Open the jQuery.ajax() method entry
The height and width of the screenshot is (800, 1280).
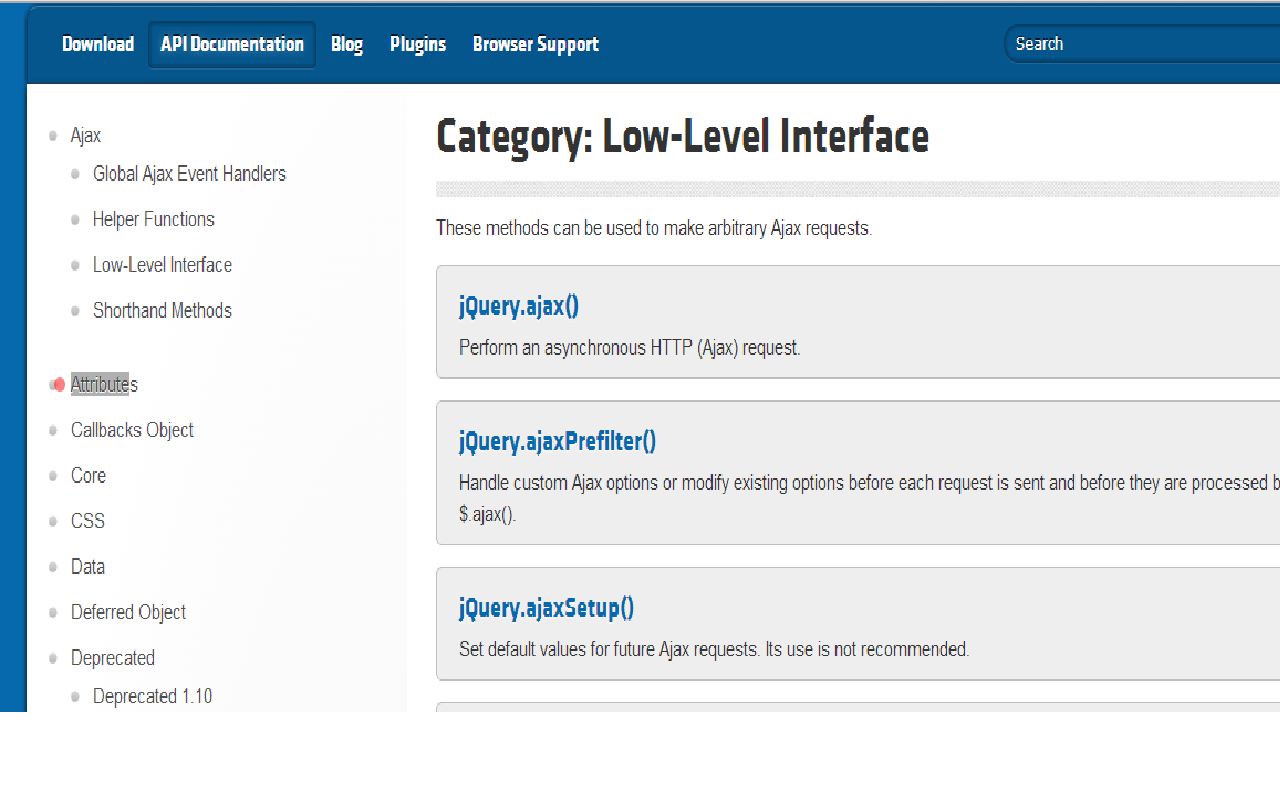point(519,307)
